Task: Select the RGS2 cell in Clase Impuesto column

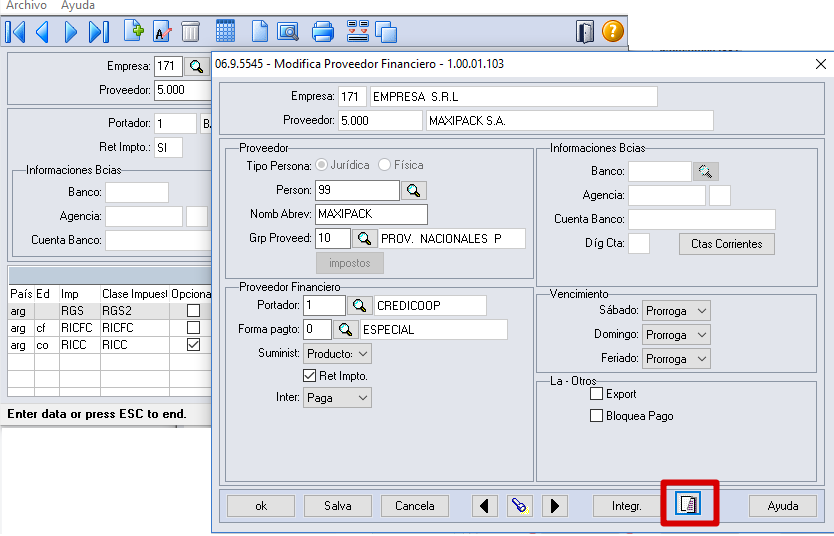Action: pyautogui.click(x=135, y=311)
